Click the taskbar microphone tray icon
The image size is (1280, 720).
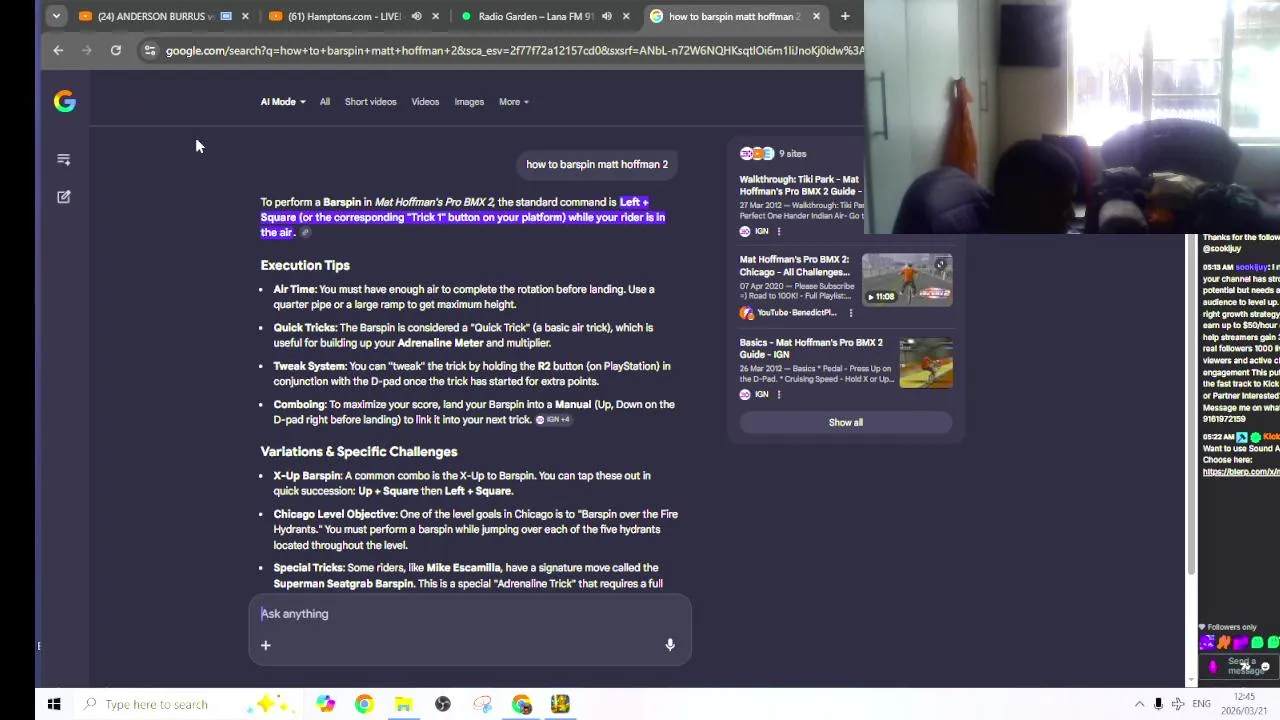pos(1158,704)
